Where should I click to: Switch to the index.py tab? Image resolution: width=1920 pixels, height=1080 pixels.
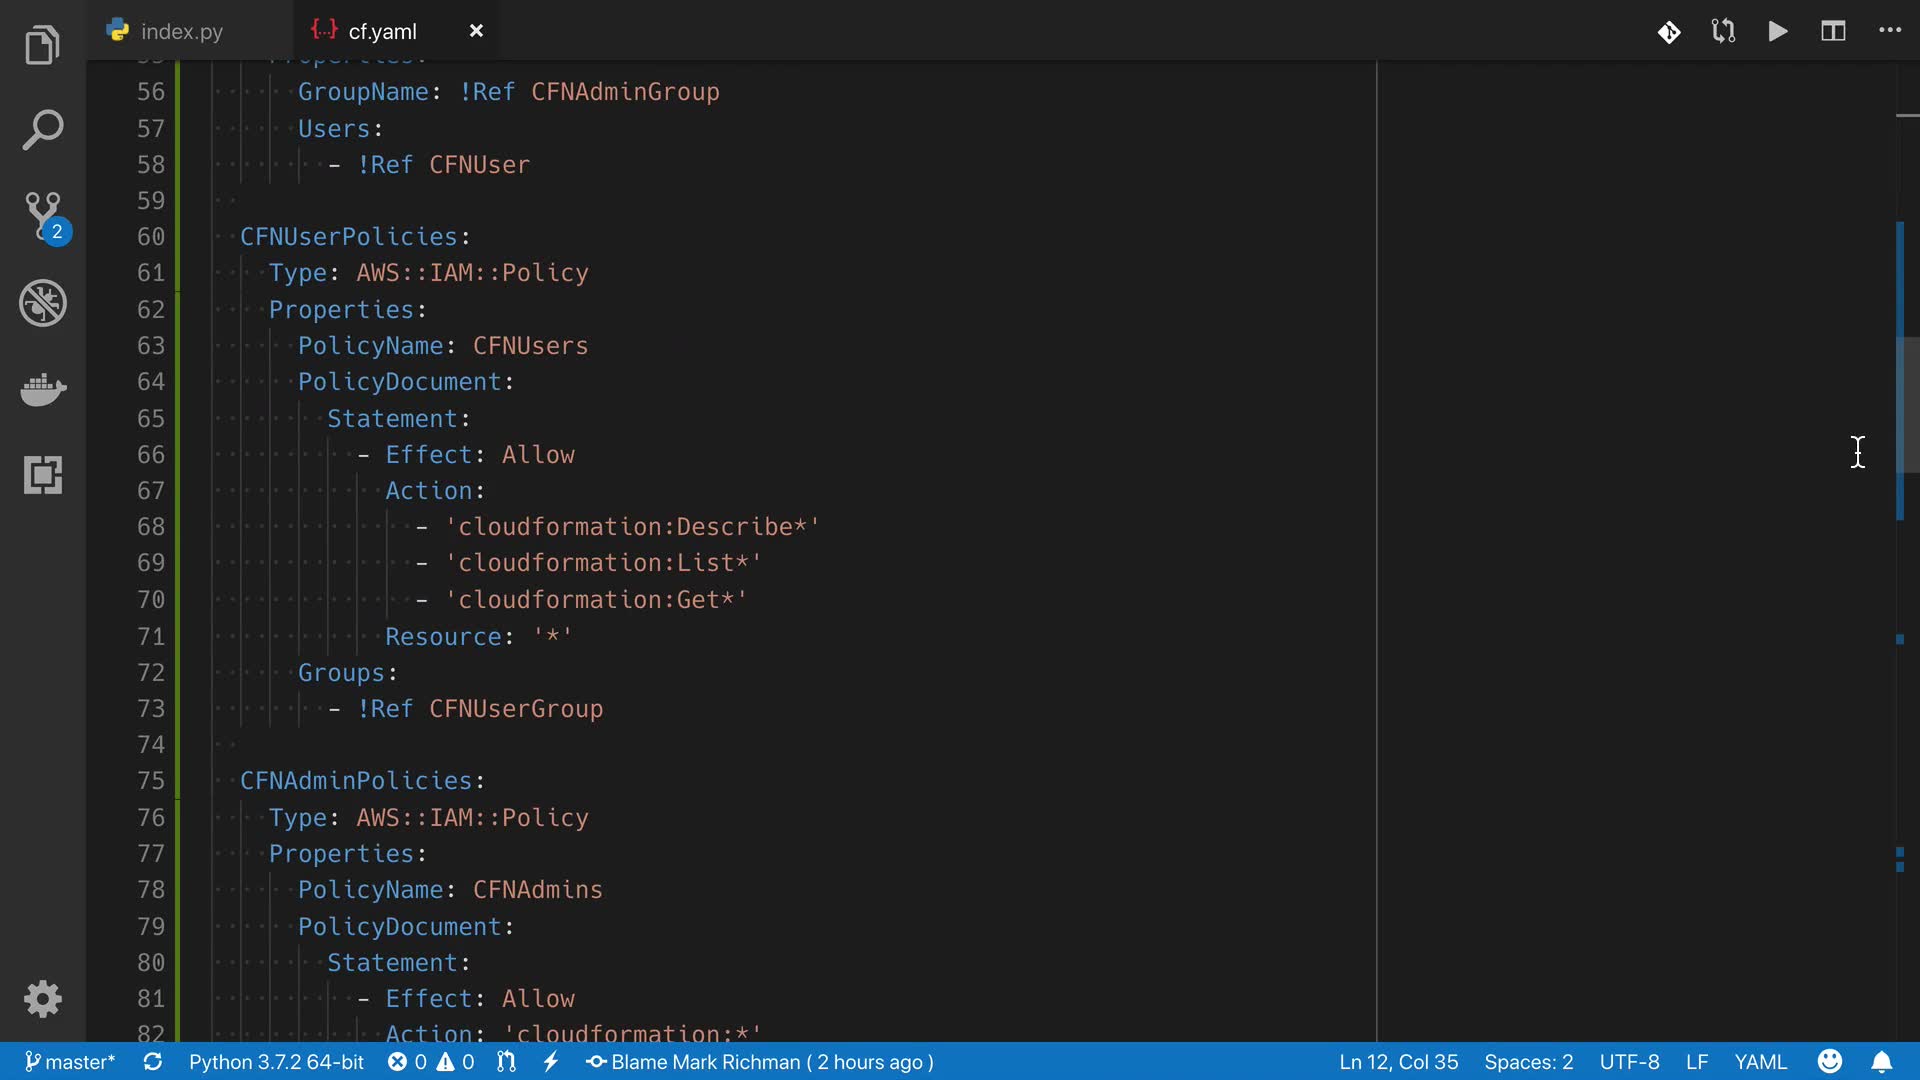tap(182, 31)
